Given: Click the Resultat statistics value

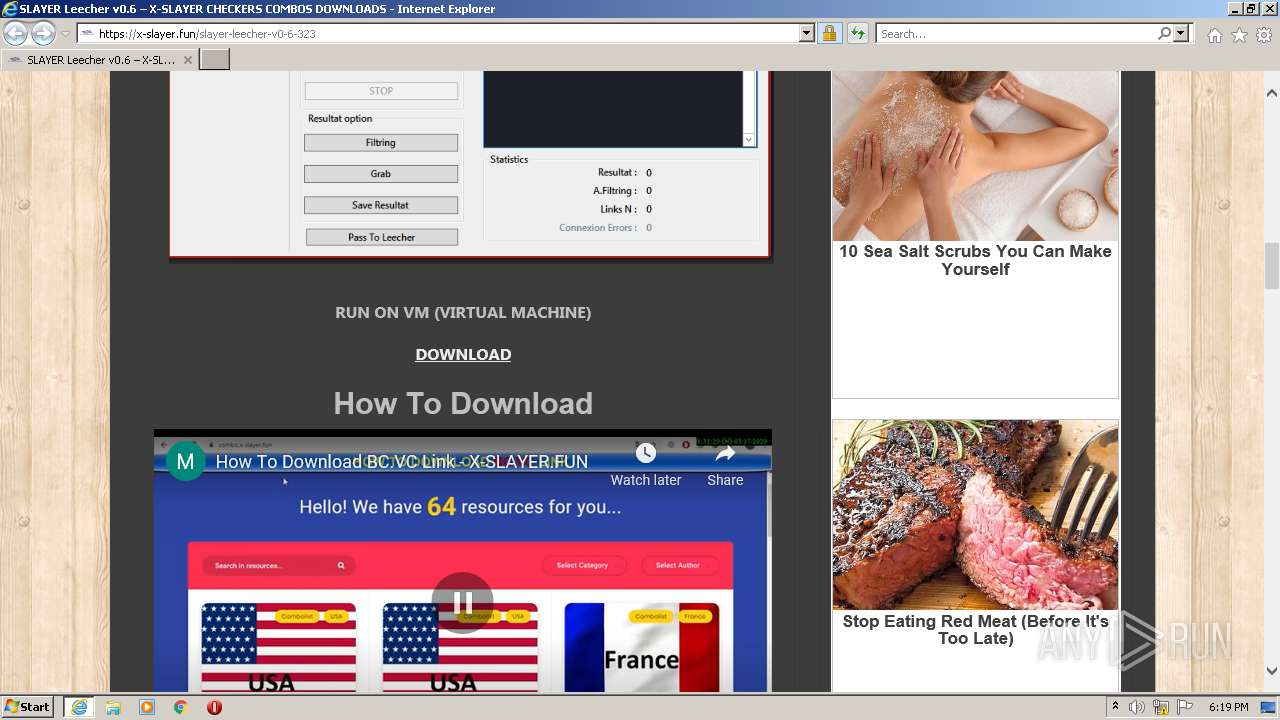Looking at the screenshot, I should click(x=649, y=173).
